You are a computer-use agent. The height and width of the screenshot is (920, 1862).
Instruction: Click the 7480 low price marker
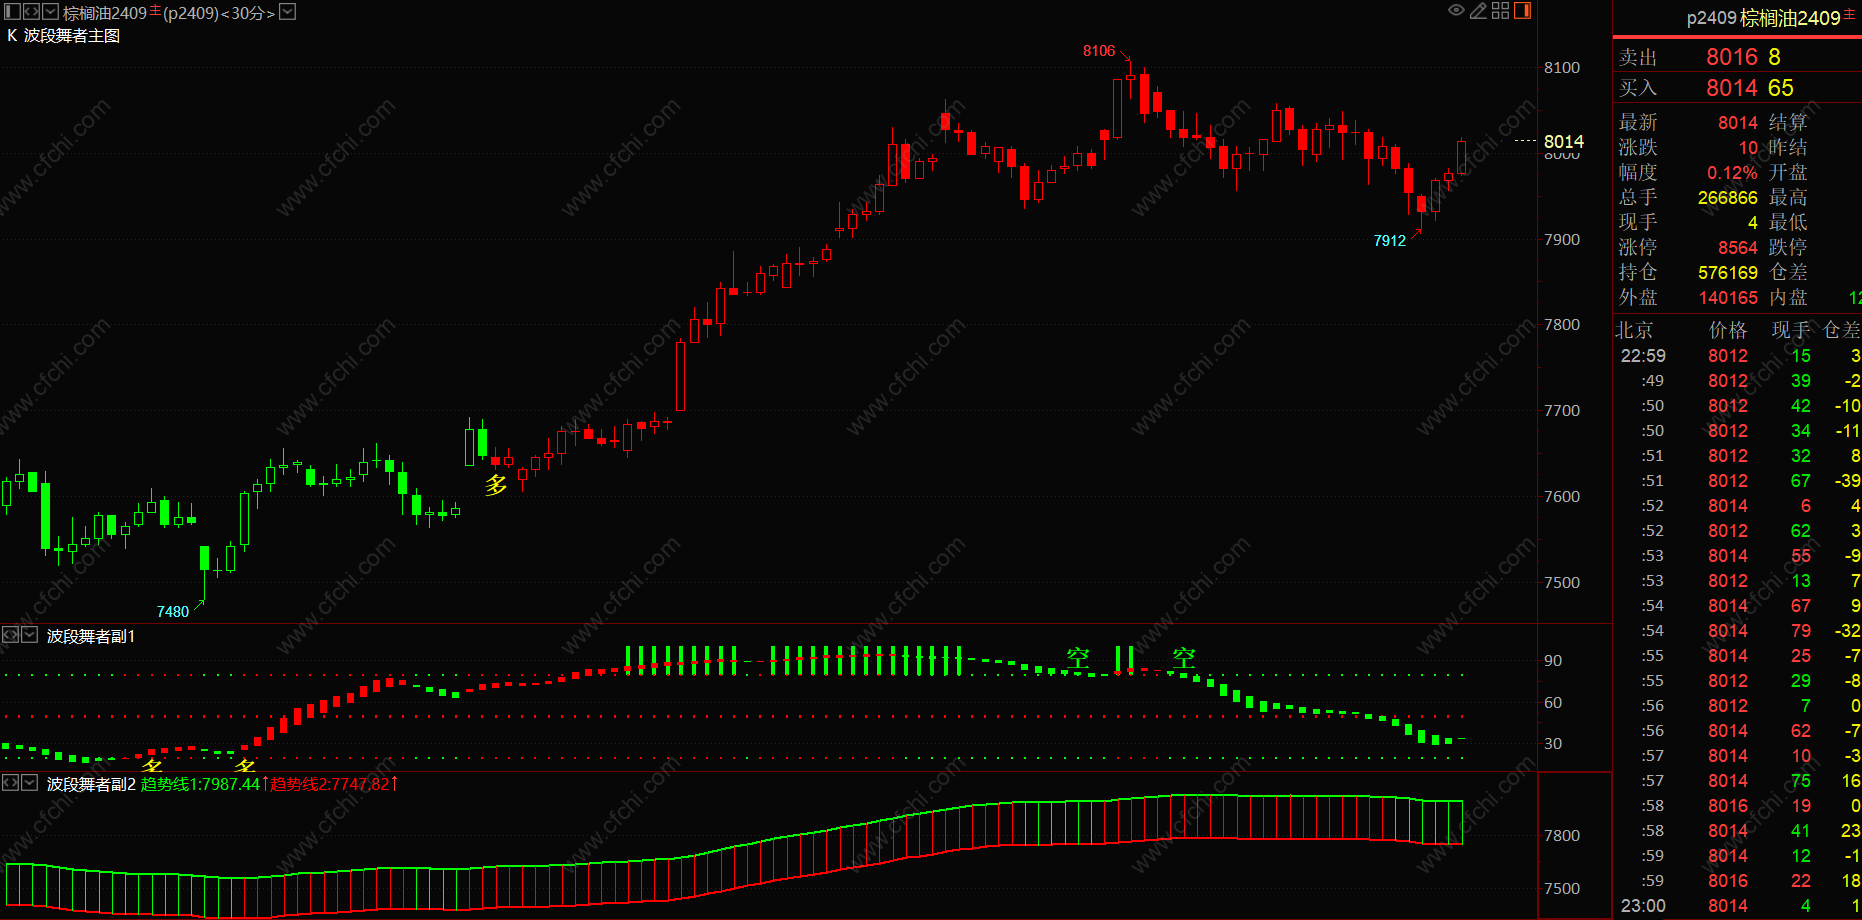tap(173, 612)
